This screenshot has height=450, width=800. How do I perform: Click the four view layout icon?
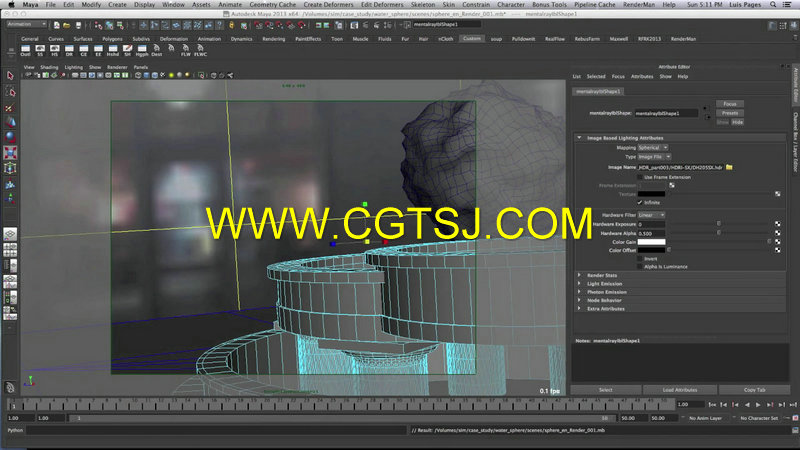coord(10,250)
